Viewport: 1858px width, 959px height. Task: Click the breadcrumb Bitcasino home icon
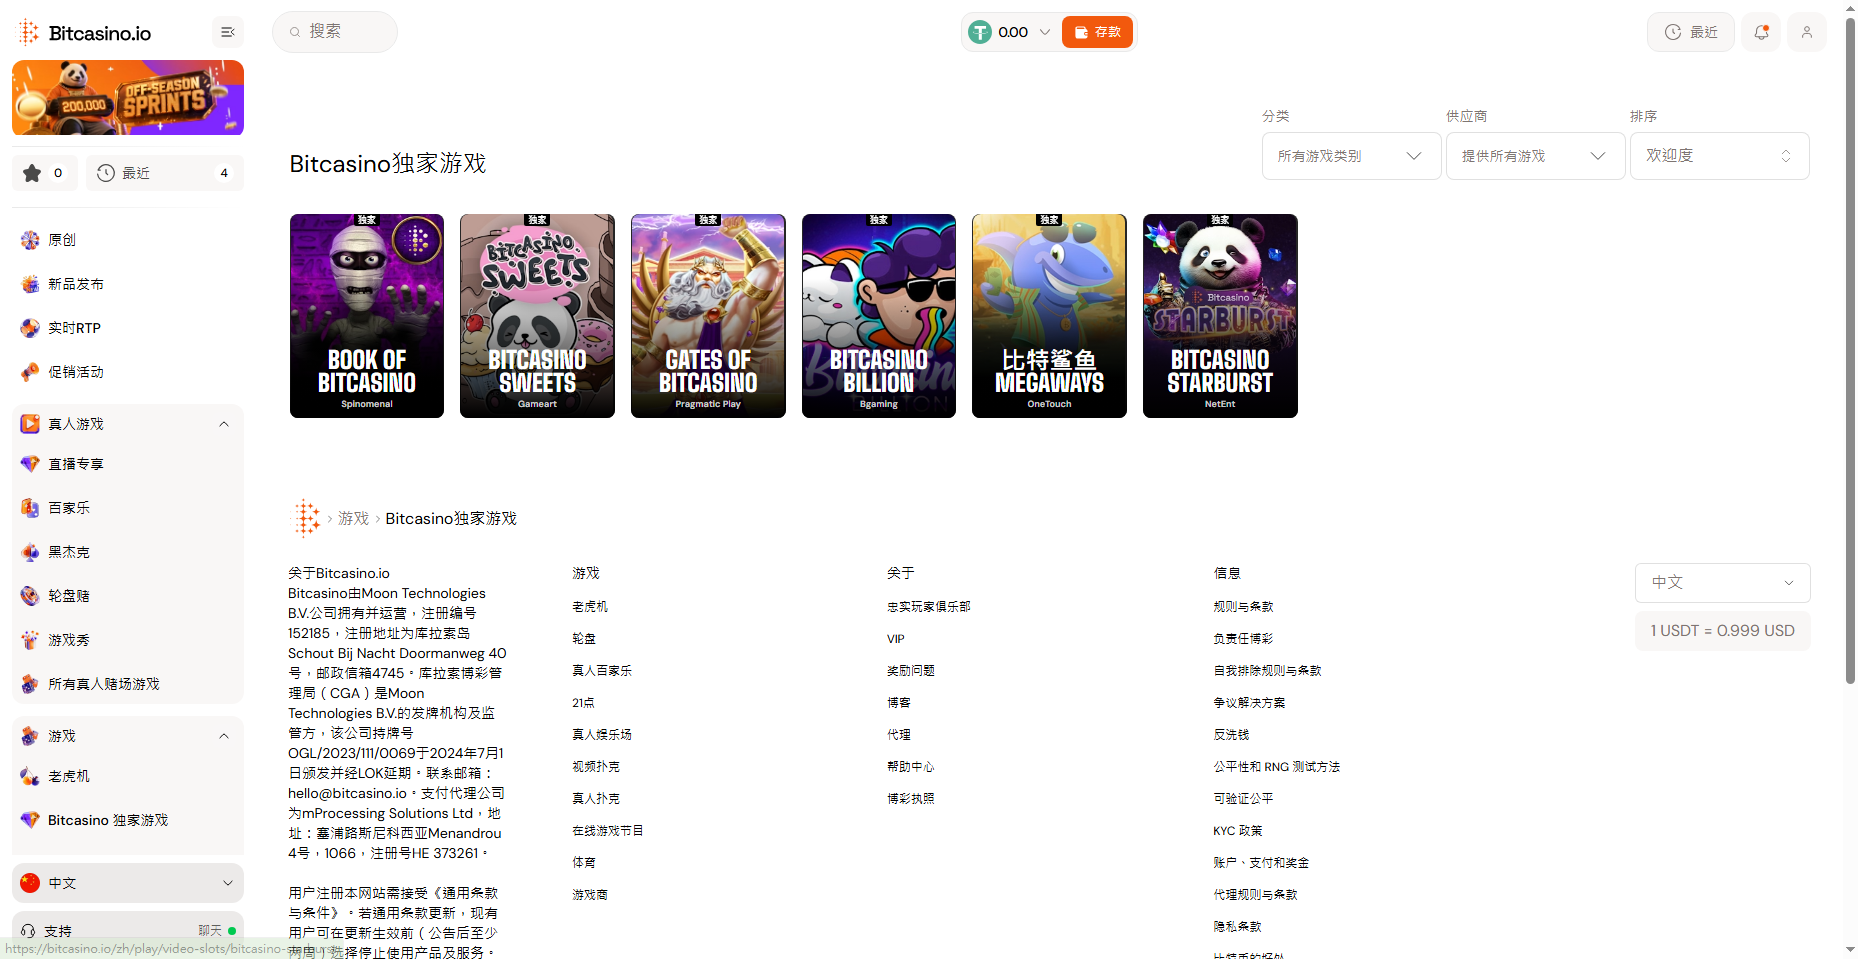(306, 518)
